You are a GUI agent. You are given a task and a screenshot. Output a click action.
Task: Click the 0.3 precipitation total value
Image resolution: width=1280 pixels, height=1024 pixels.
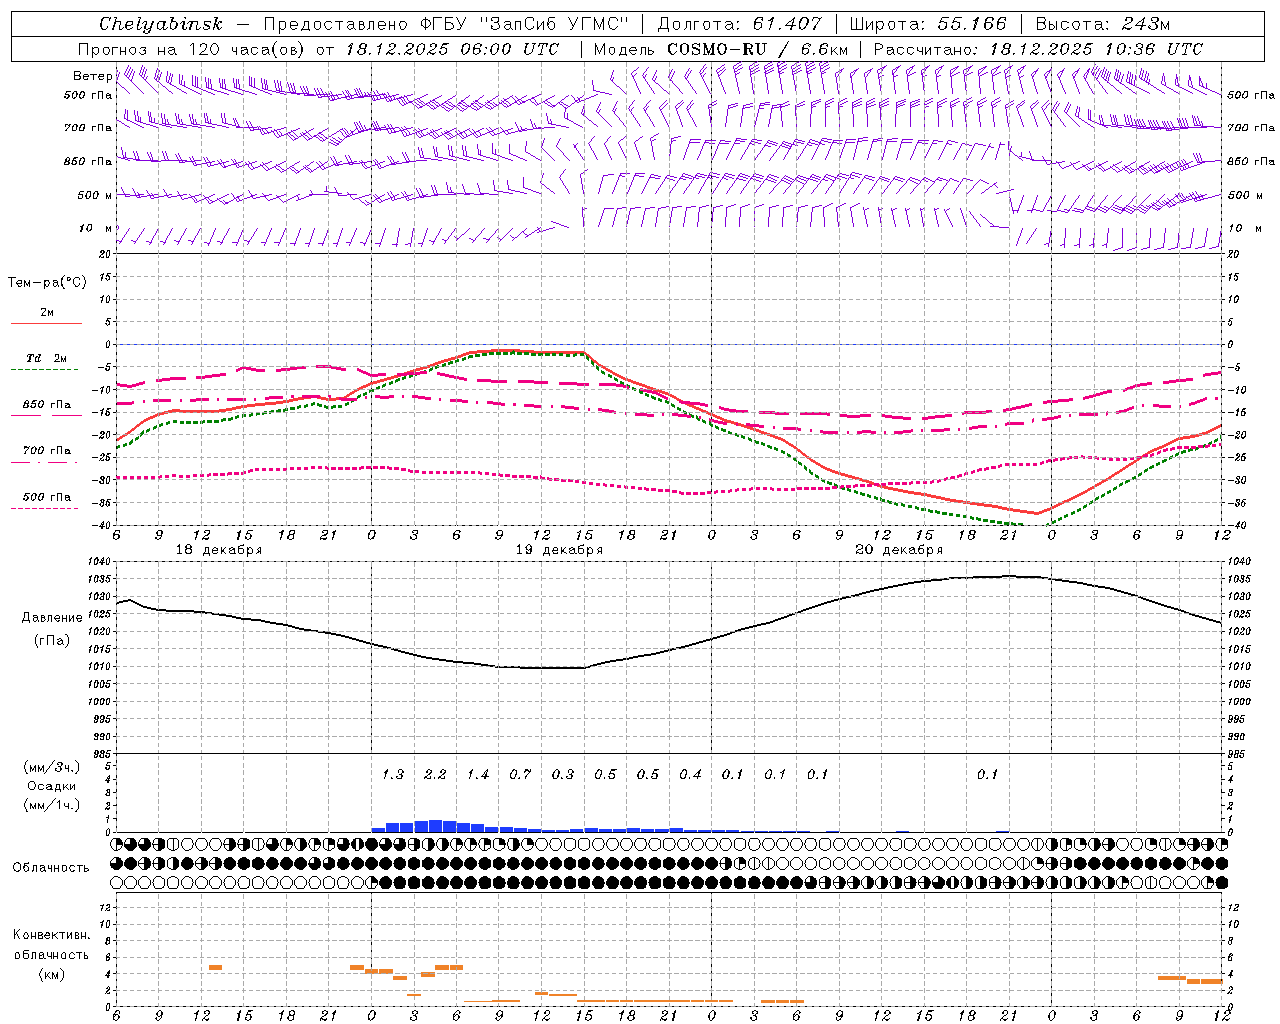tap(563, 775)
